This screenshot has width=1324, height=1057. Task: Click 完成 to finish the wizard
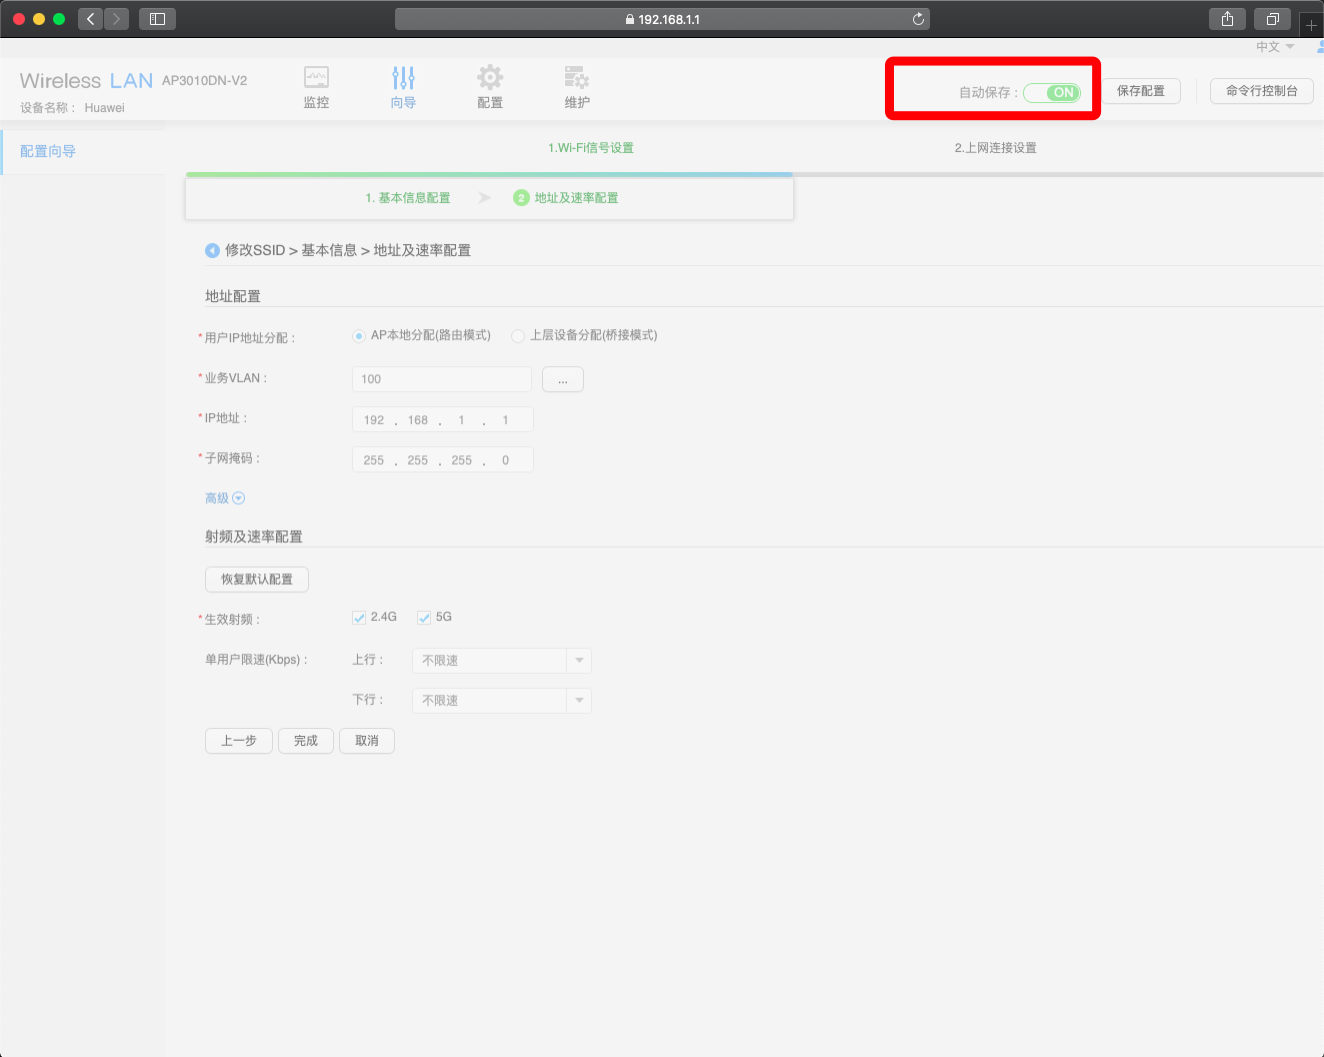pyautogui.click(x=306, y=741)
